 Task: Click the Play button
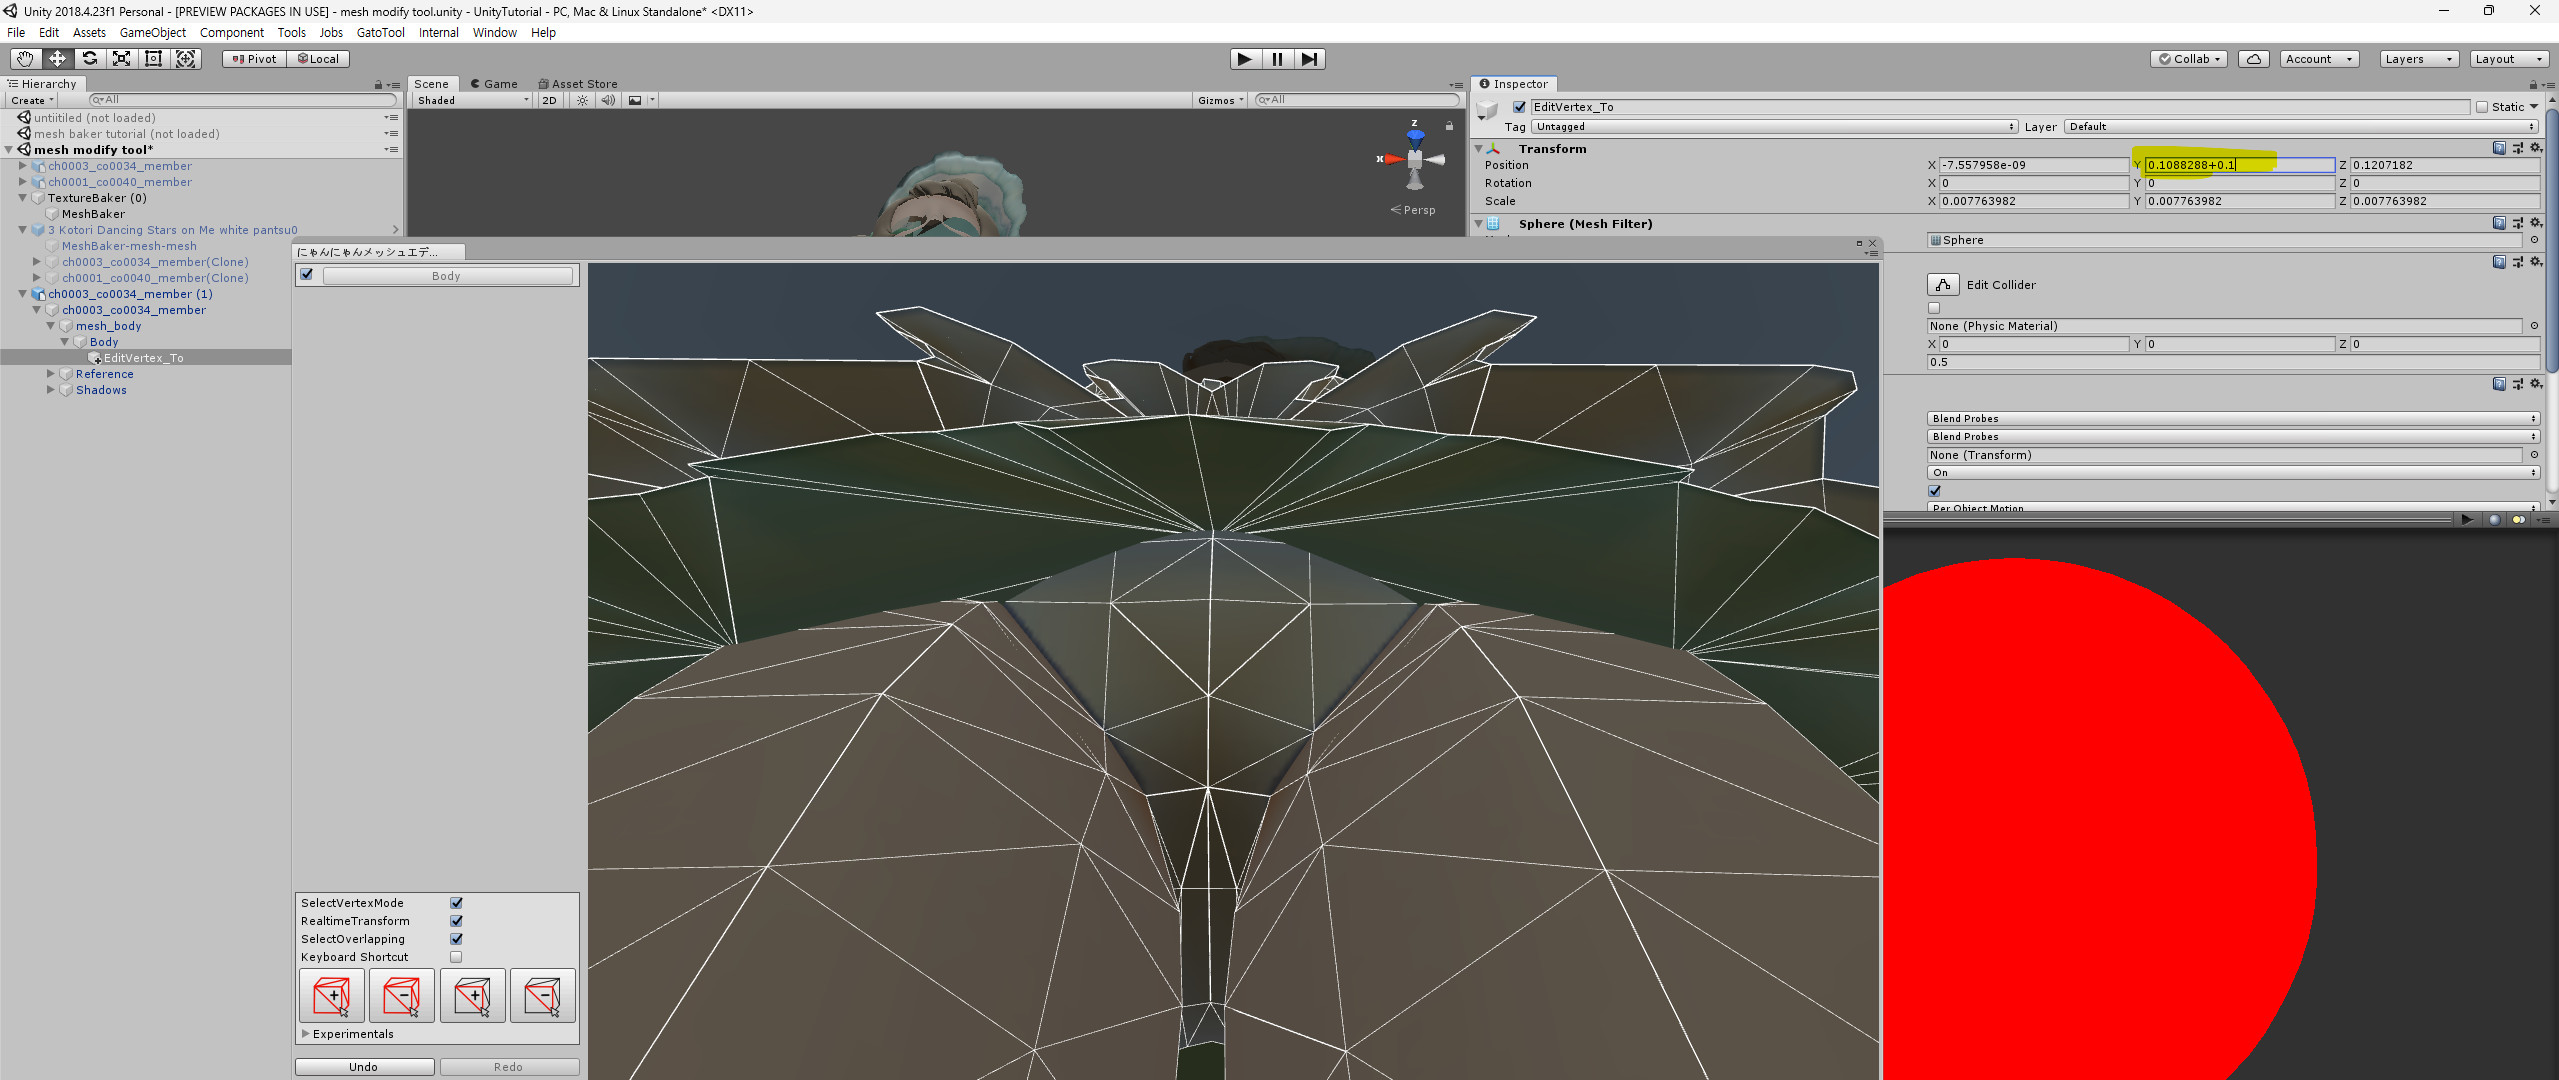coord(1244,59)
